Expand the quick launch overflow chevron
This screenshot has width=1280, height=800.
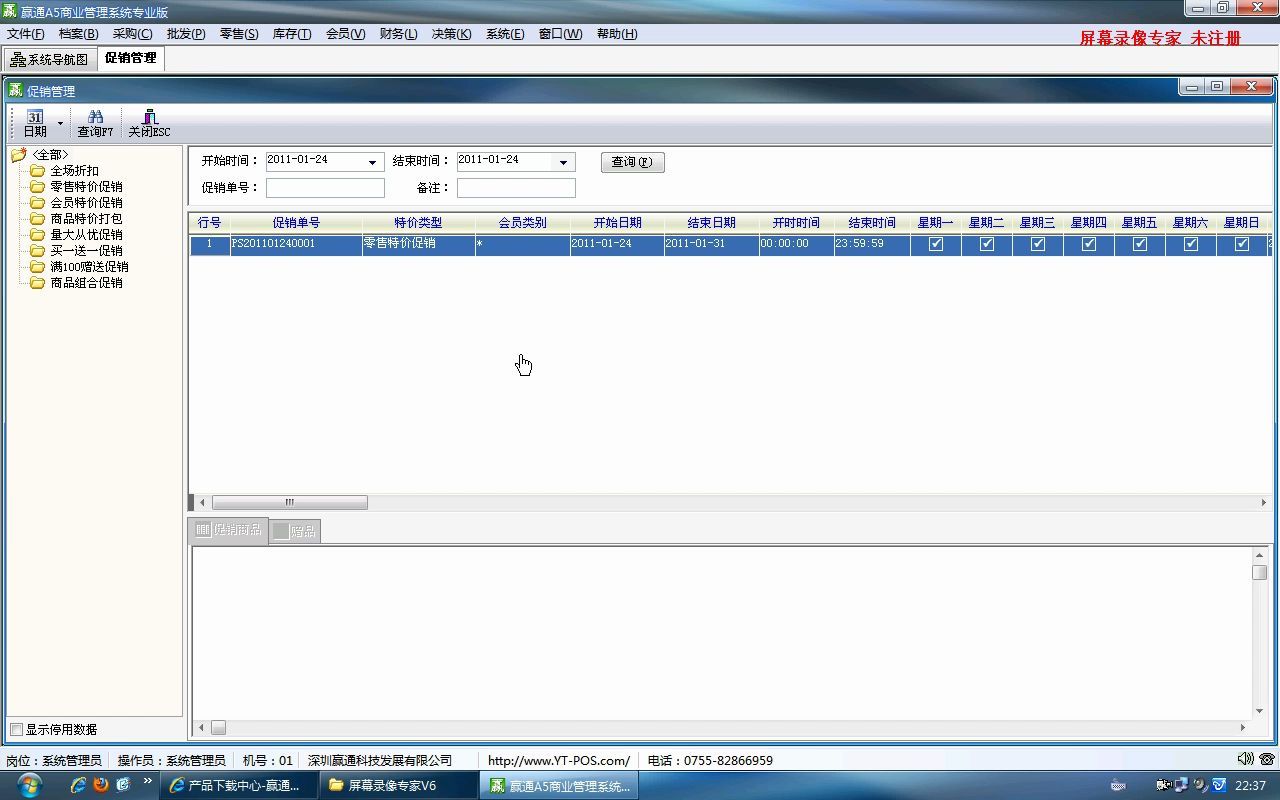coord(148,781)
